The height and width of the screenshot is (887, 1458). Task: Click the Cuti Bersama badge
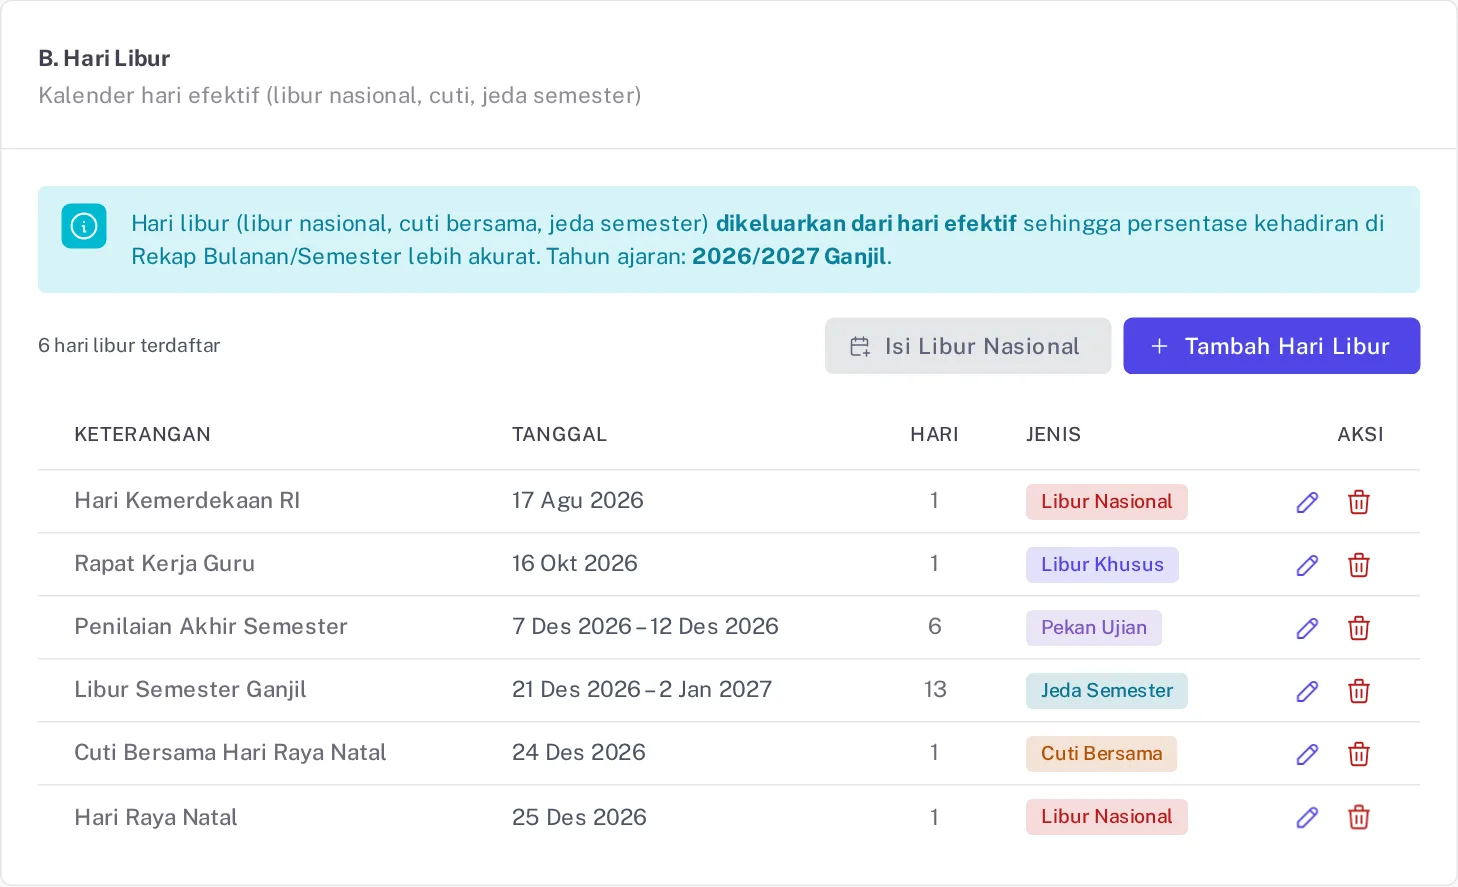tap(1102, 754)
